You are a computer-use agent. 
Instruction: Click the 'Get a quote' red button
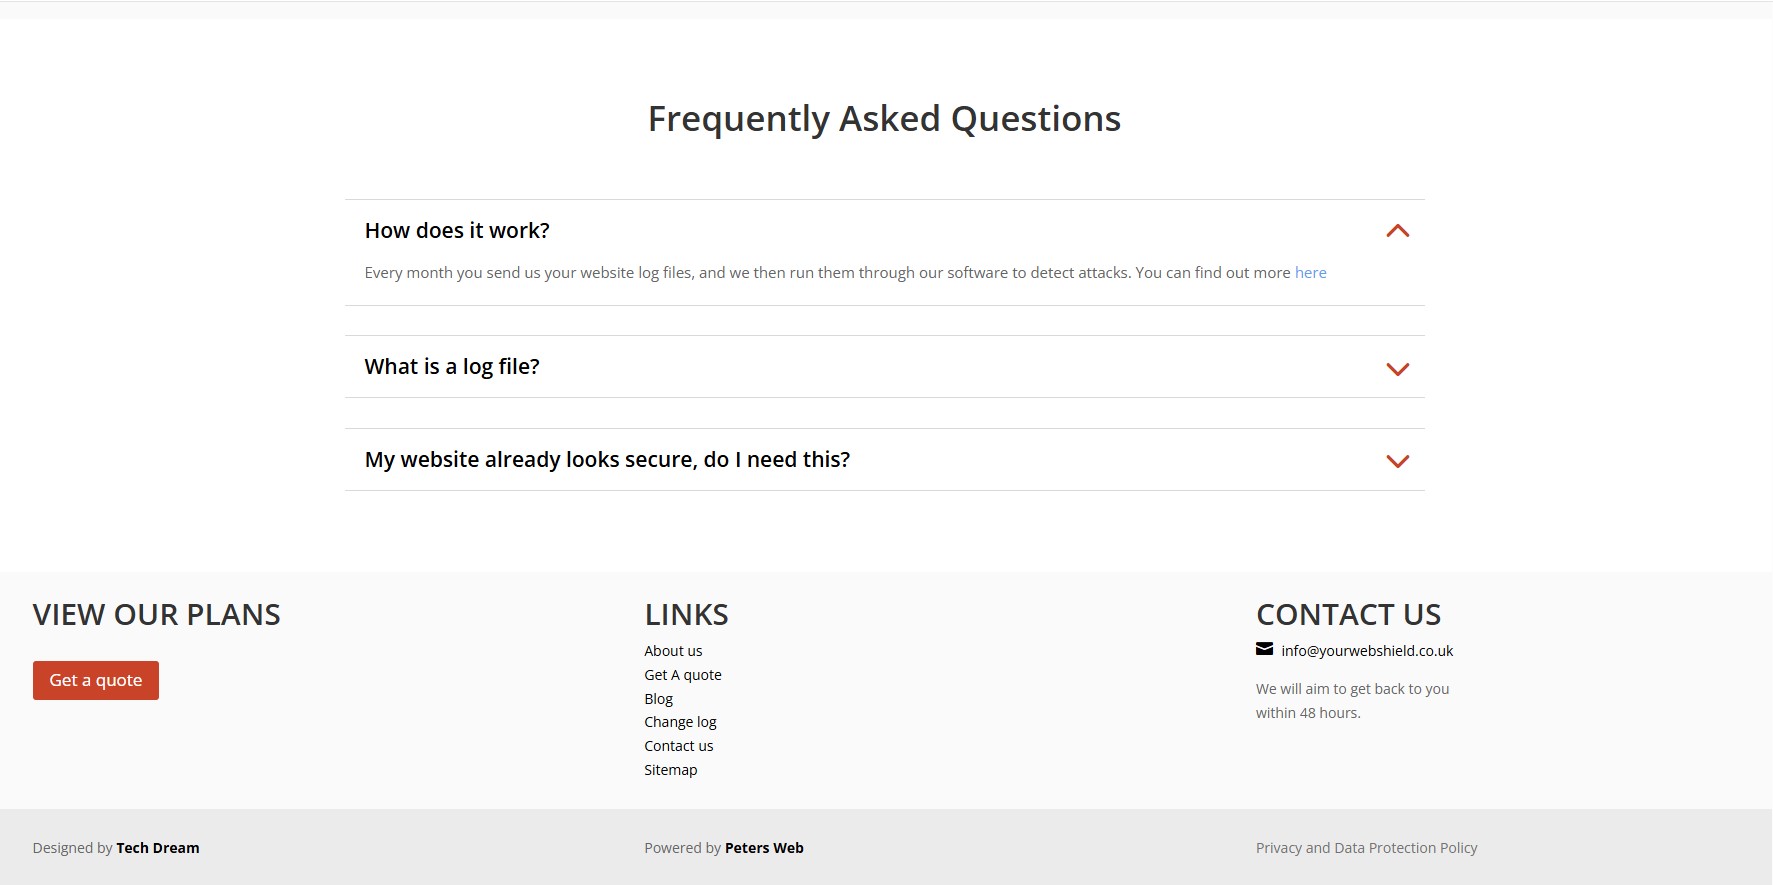pyautogui.click(x=96, y=680)
